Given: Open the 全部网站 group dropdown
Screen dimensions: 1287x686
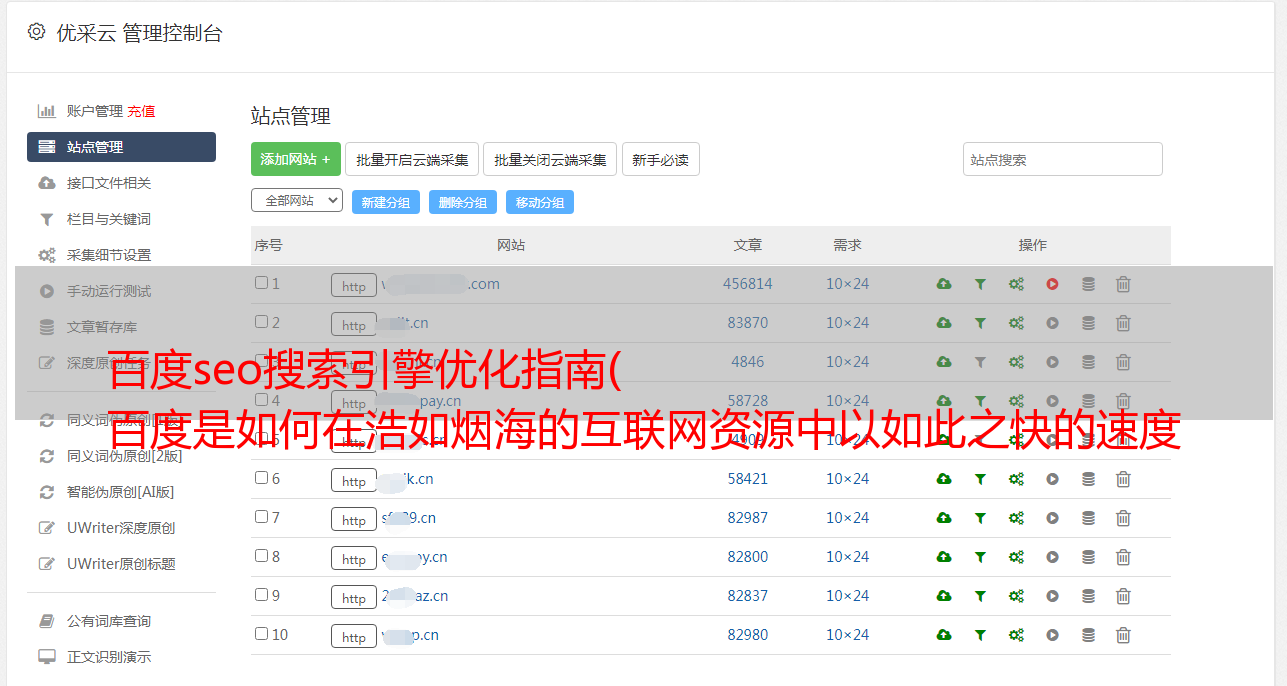Looking at the screenshot, I should point(297,201).
